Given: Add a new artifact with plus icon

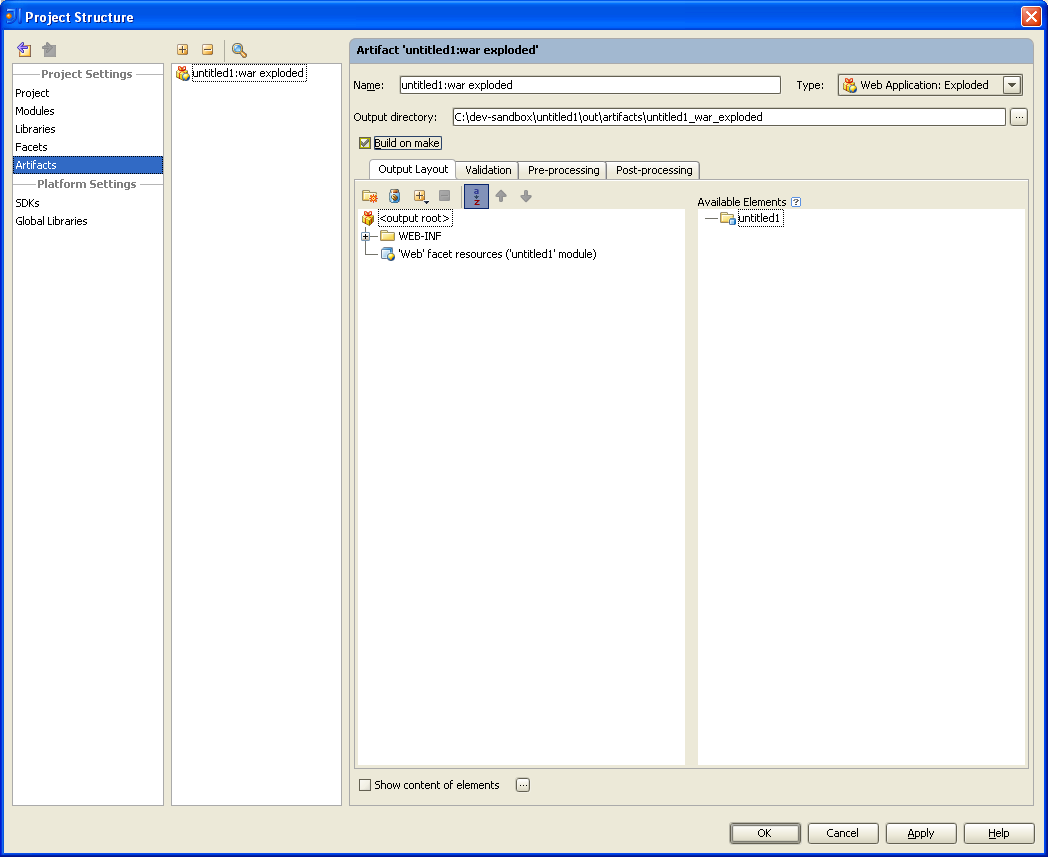Looking at the screenshot, I should coord(182,49).
